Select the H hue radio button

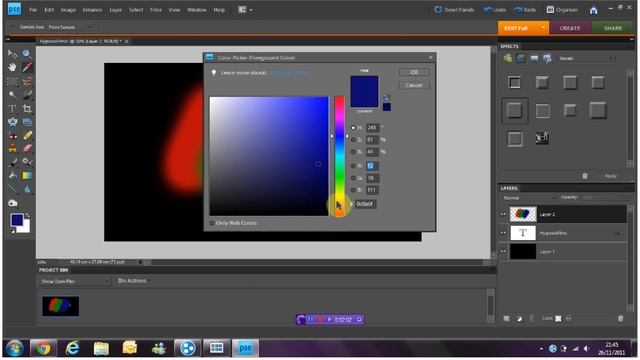[x=353, y=128]
